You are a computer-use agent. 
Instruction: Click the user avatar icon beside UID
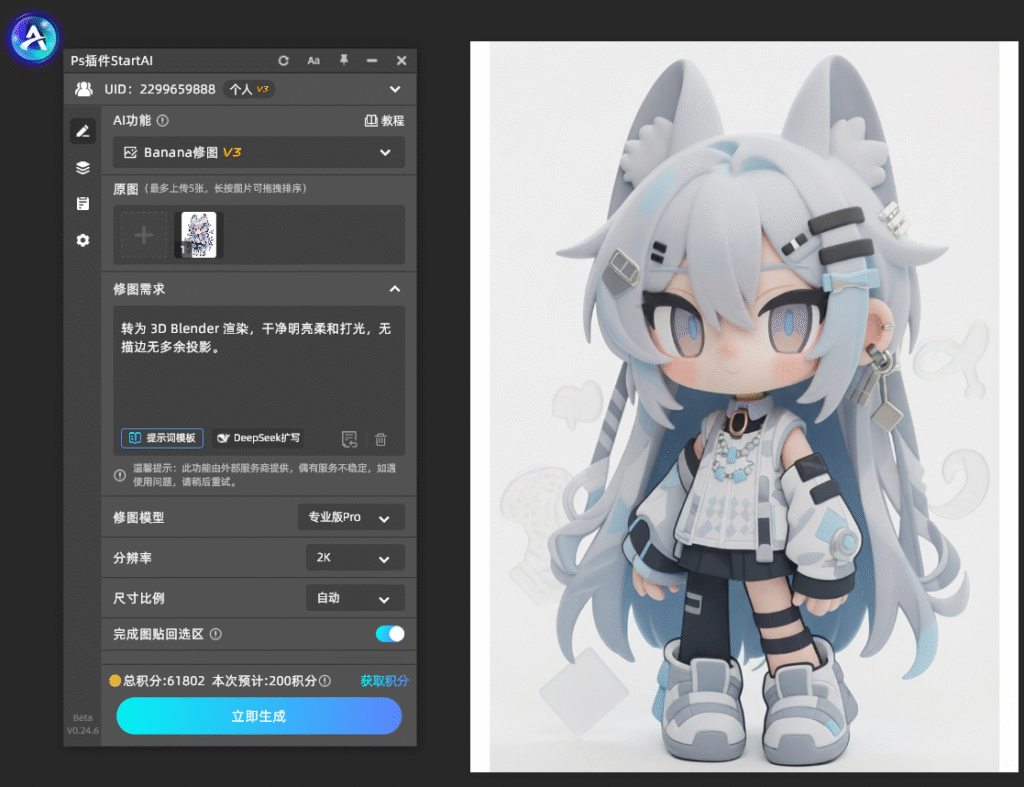click(x=84, y=89)
